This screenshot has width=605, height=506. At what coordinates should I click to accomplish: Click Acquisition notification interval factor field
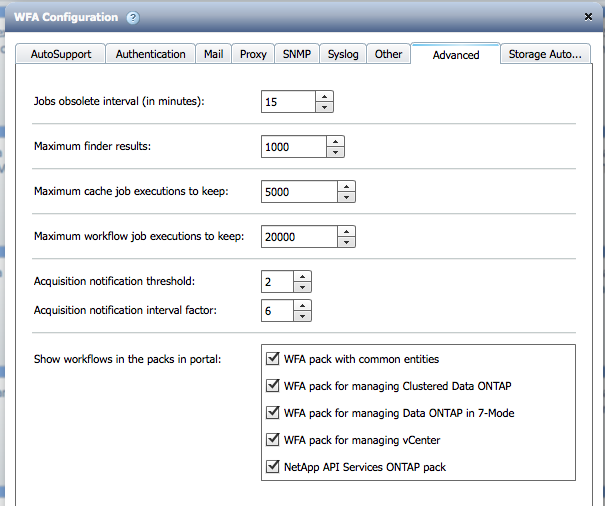click(277, 311)
